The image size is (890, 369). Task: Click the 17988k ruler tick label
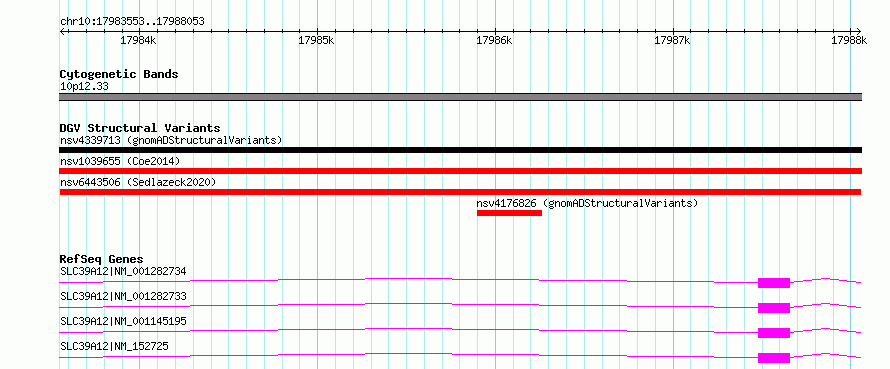850,40
